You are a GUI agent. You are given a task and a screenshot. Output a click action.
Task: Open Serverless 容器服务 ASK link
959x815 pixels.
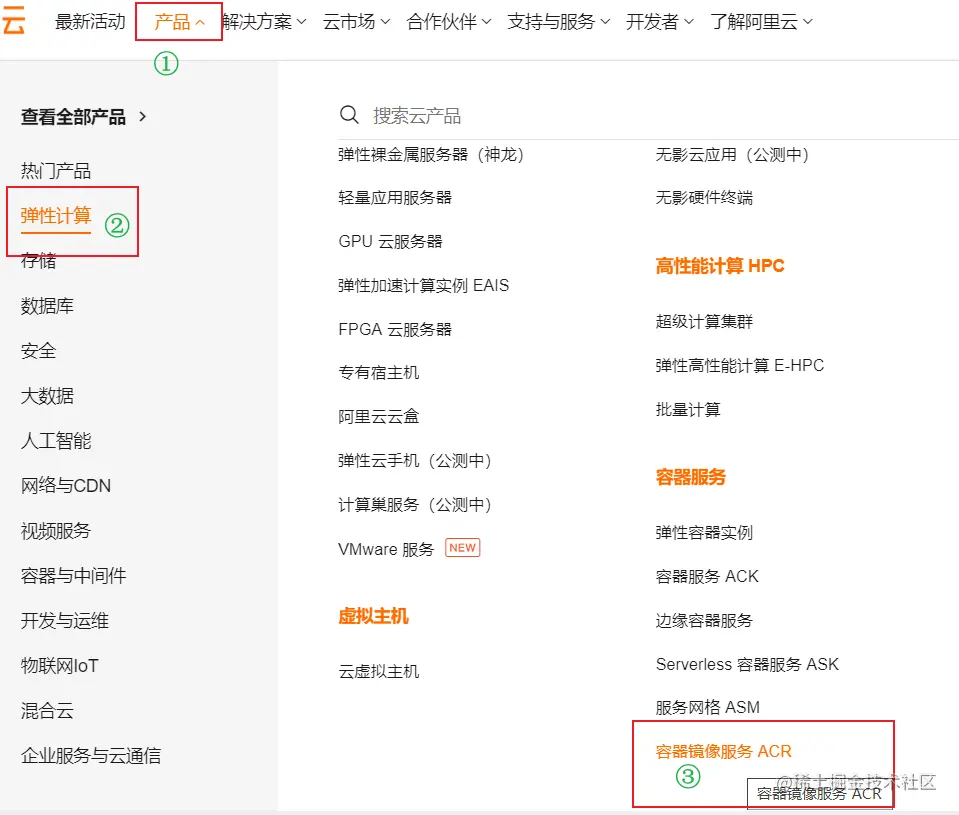click(x=747, y=665)
